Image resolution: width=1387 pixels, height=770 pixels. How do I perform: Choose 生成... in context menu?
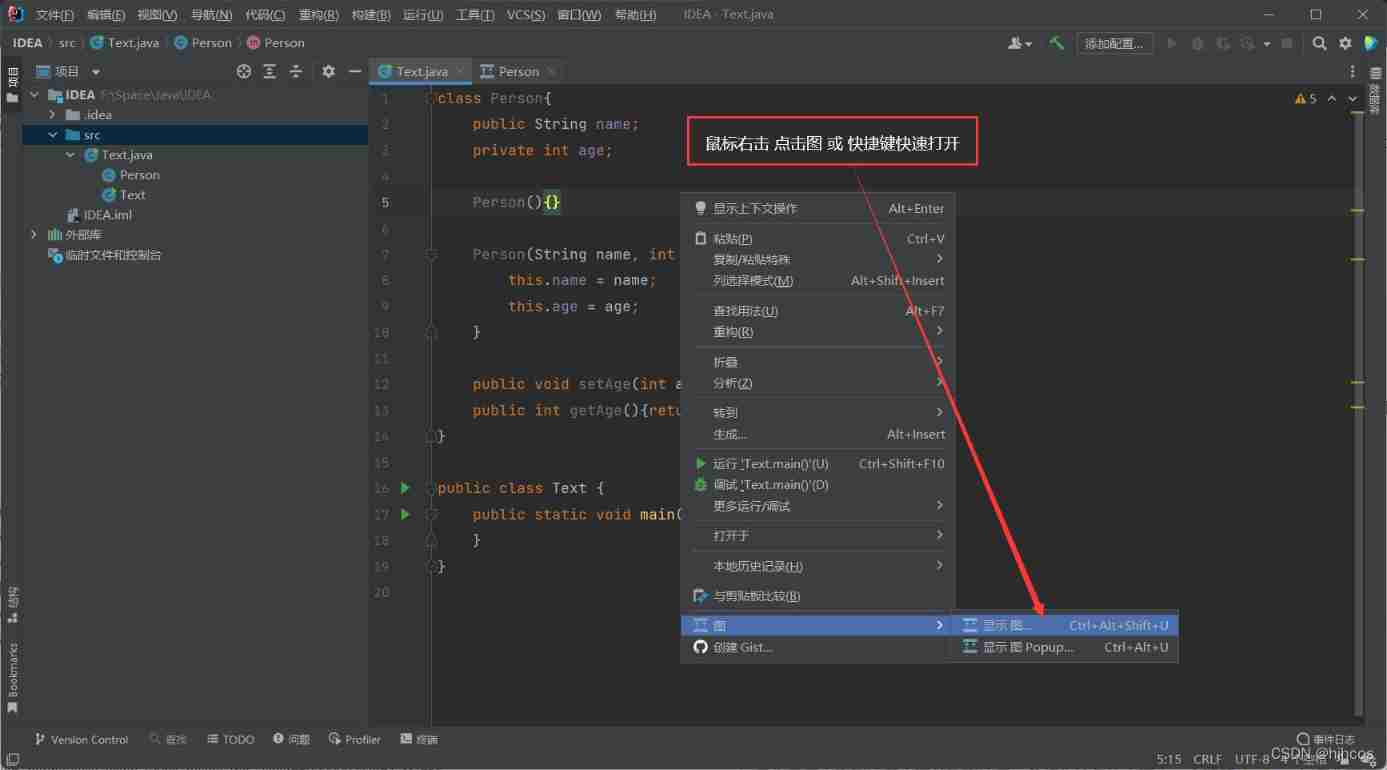[x=818, y=434]
